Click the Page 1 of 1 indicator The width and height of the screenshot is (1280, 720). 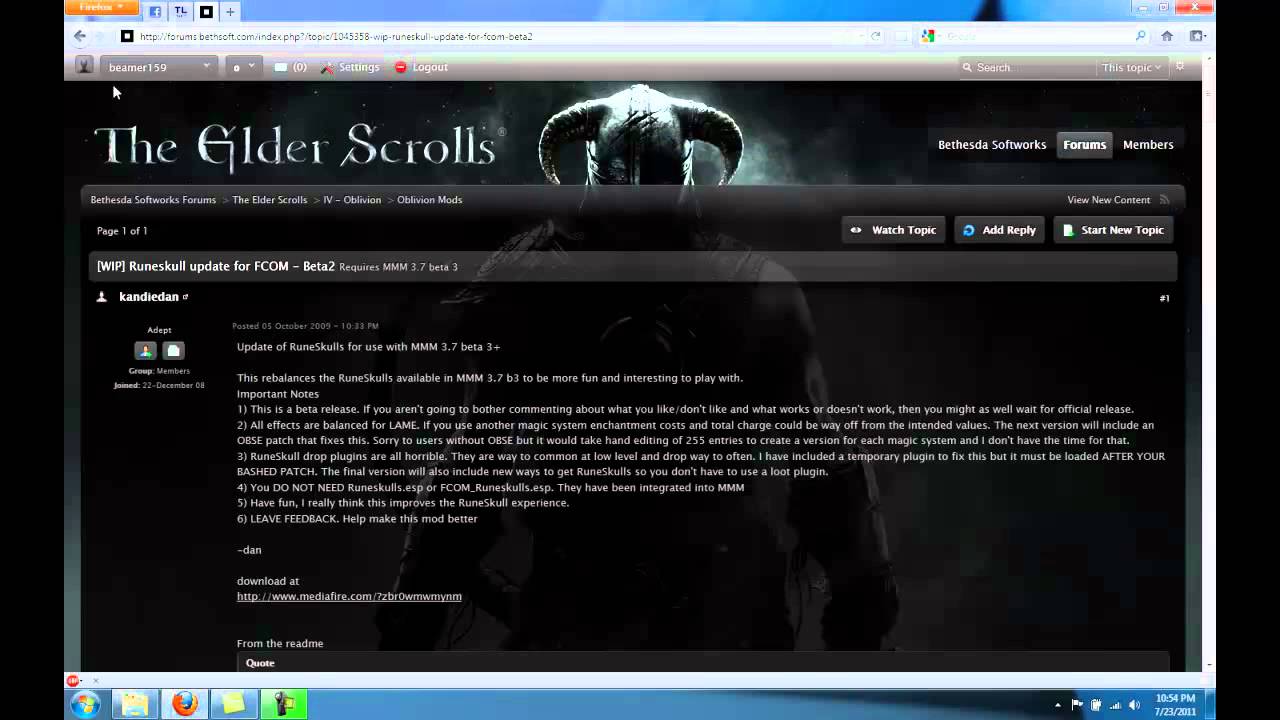point(122,231)
